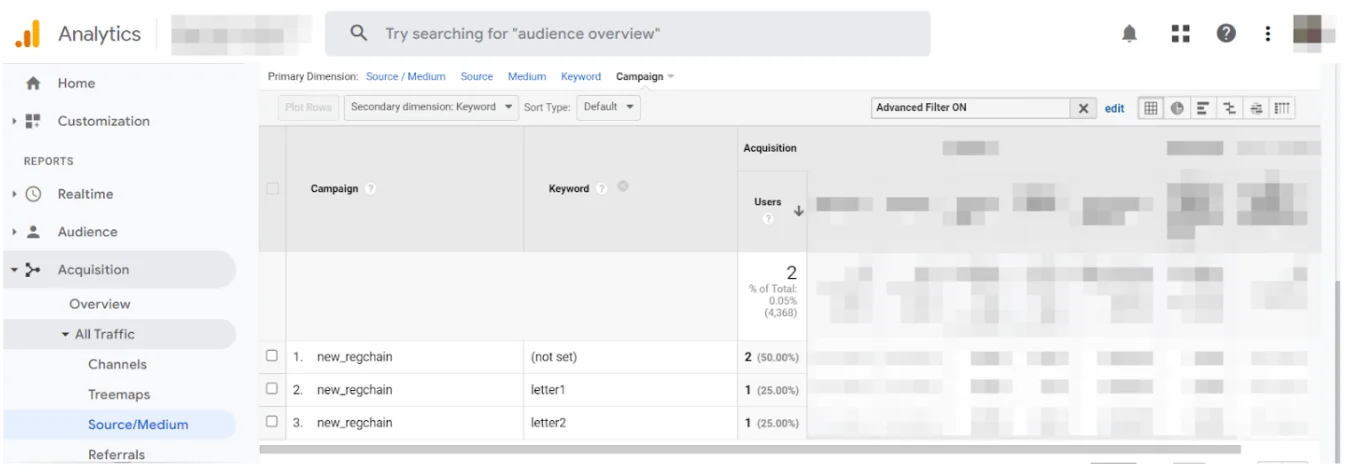The width and height of the screenshot is (1348, 476).
Task: Click the Advanced Filter ON field
Action: point(971,108)
